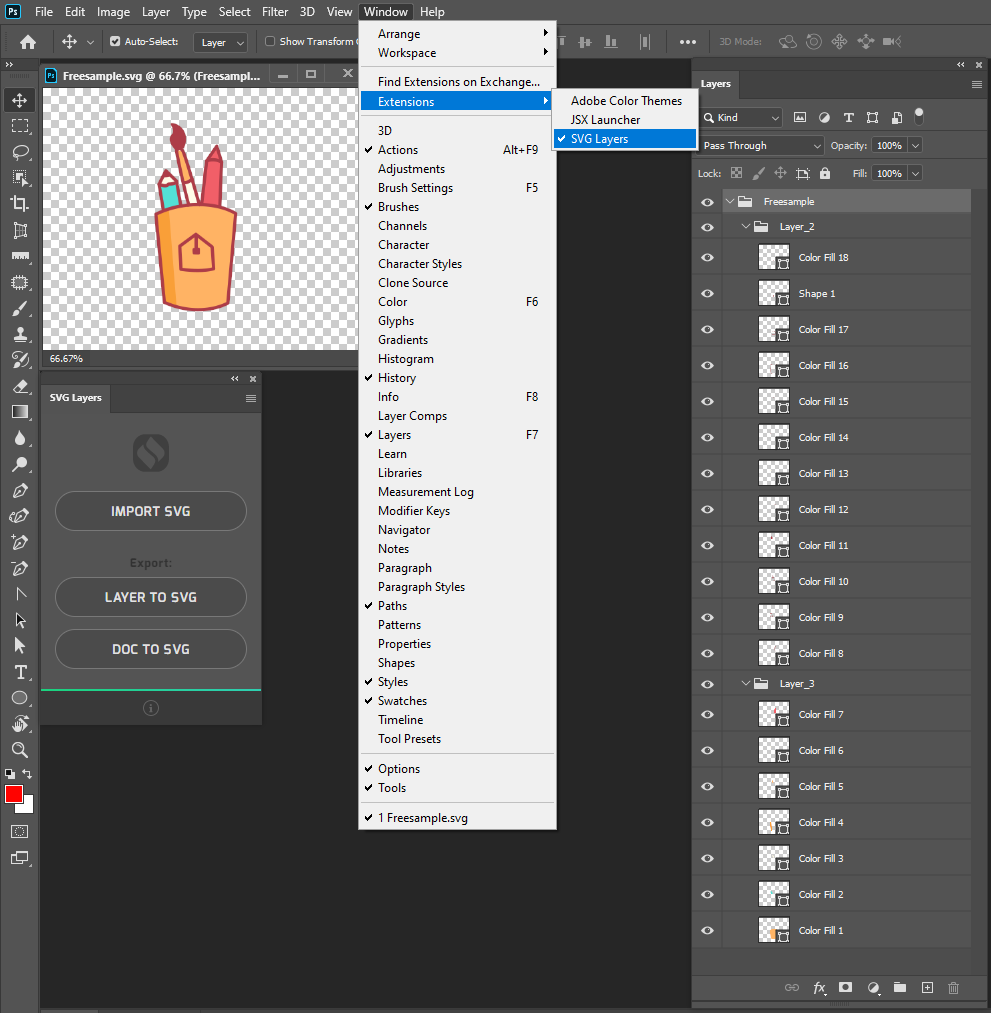The width and height of the screenshot is (991, 1013).
Task: Select the Path Selection tool
Action: click(20, 620)
